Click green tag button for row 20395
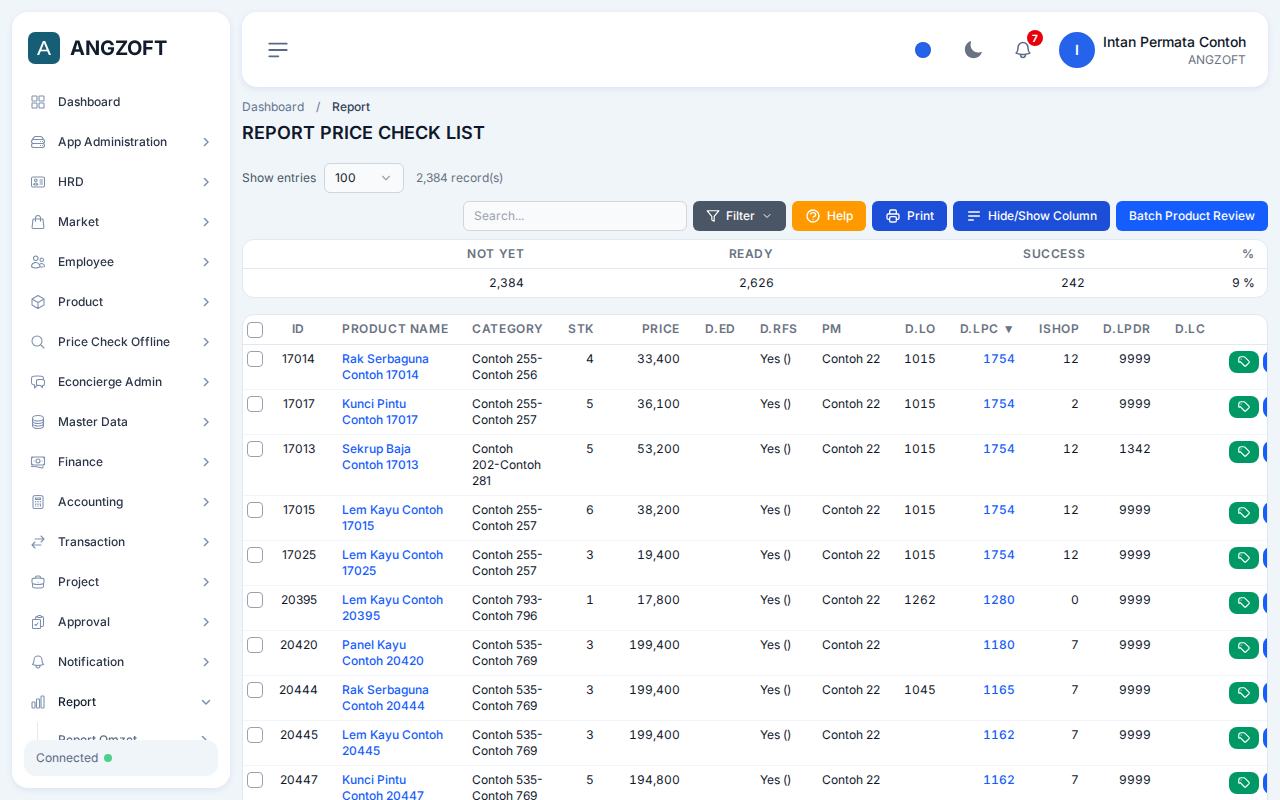The image size is (1280, 800). (x=1244, y=603)
